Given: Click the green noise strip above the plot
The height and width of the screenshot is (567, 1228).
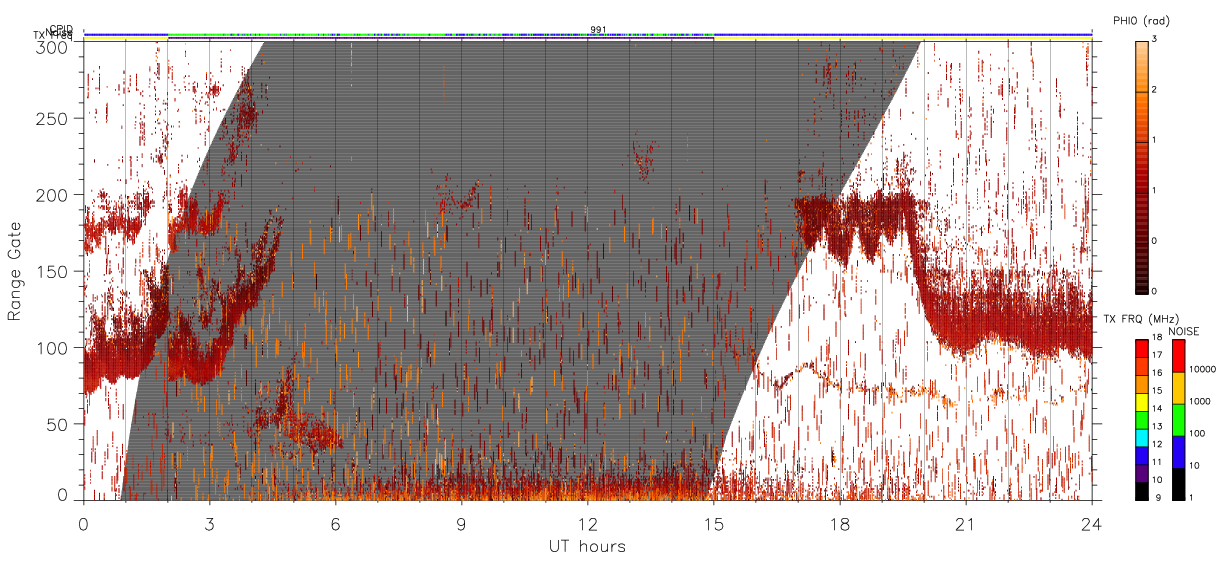Looking at the screenshot, I should tap(440, 37).
